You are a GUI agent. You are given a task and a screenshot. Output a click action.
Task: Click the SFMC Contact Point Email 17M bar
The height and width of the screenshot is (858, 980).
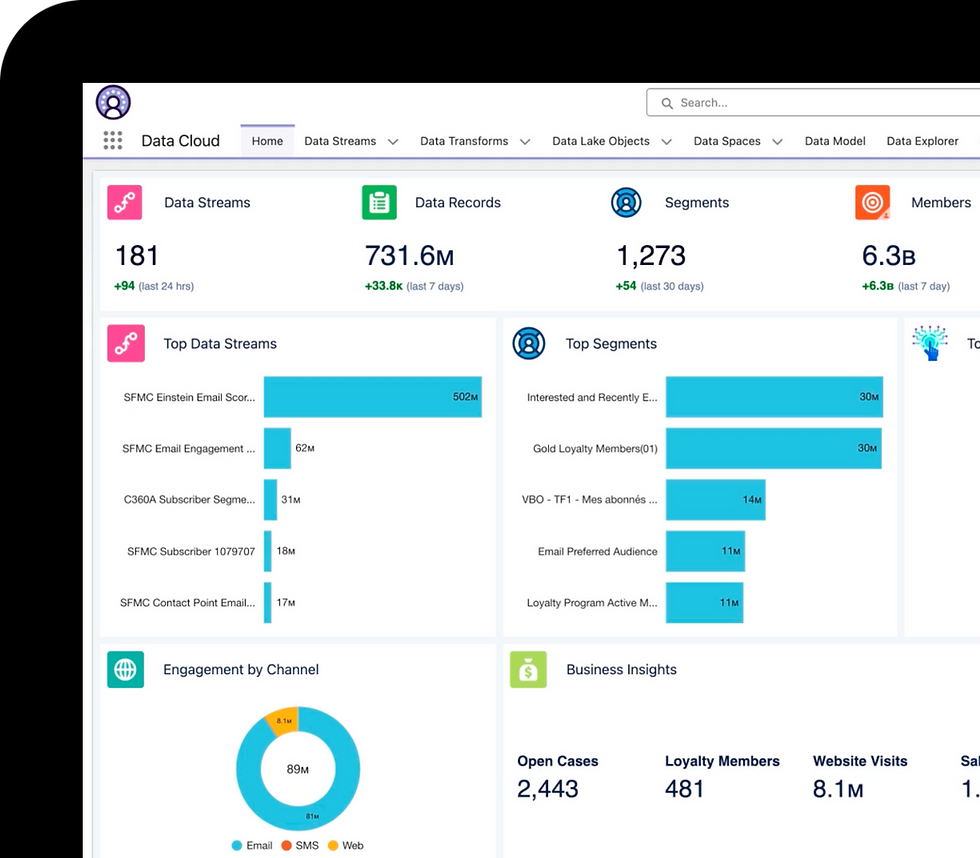(x=268, y=602)
